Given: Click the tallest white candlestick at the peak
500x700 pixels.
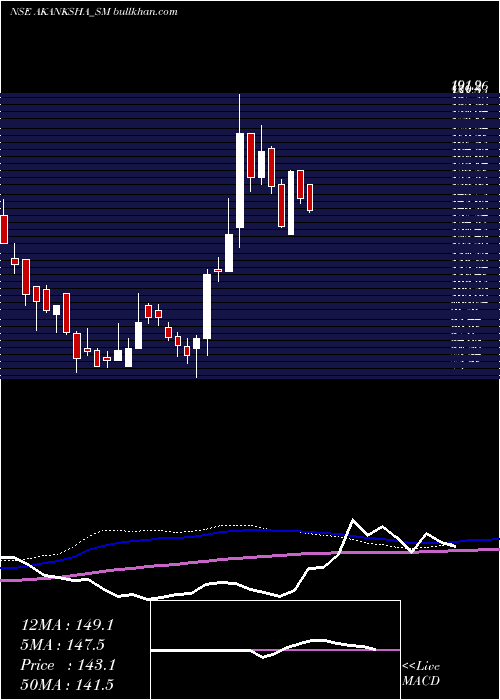Looking at the screenshot, I should point(240,180).
